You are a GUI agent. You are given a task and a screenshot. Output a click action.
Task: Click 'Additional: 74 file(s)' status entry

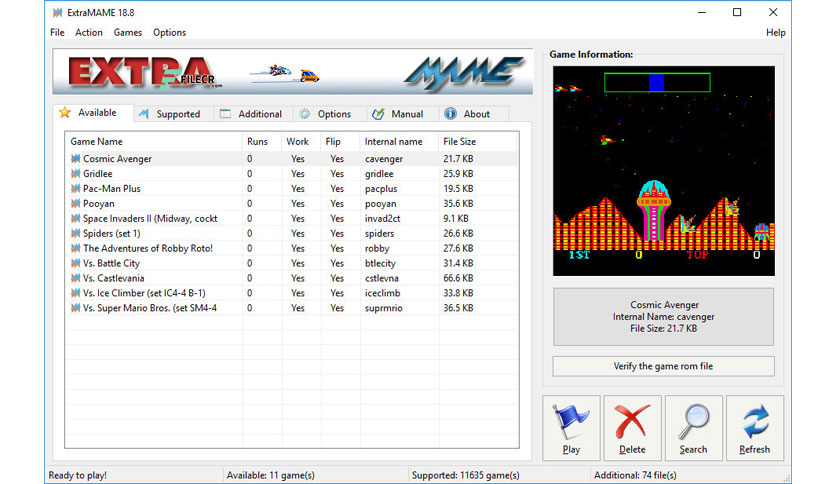635,475
